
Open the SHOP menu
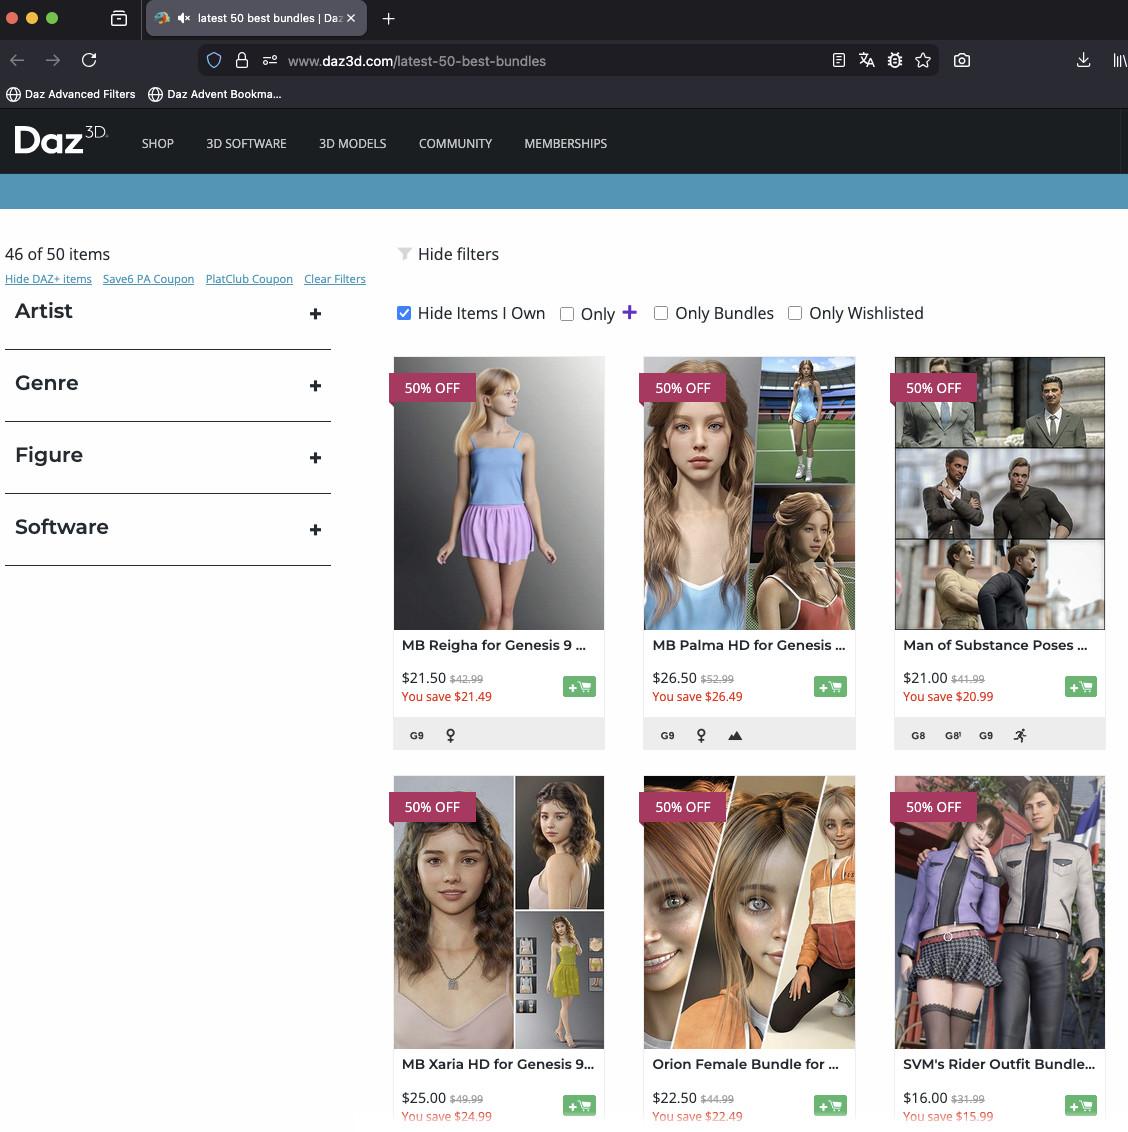[x=157, y=144]
